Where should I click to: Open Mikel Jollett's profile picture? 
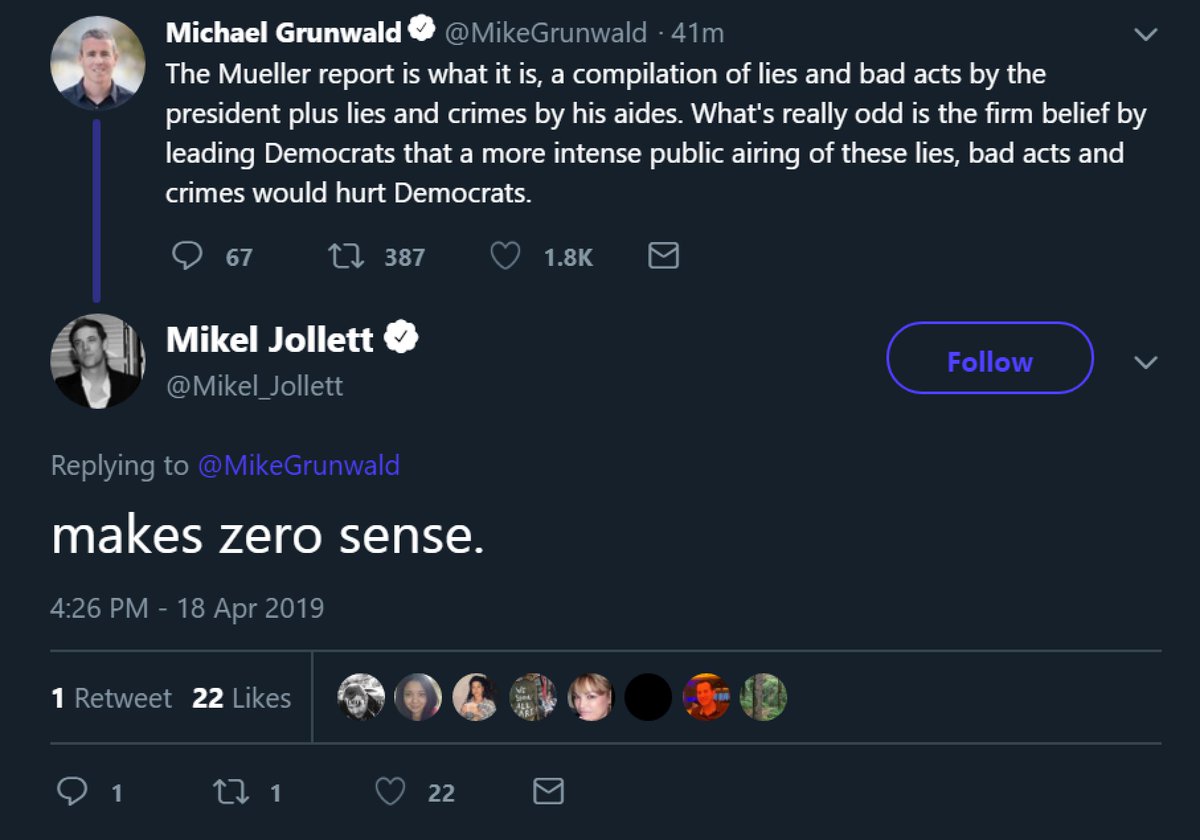[x=98, y=361]
